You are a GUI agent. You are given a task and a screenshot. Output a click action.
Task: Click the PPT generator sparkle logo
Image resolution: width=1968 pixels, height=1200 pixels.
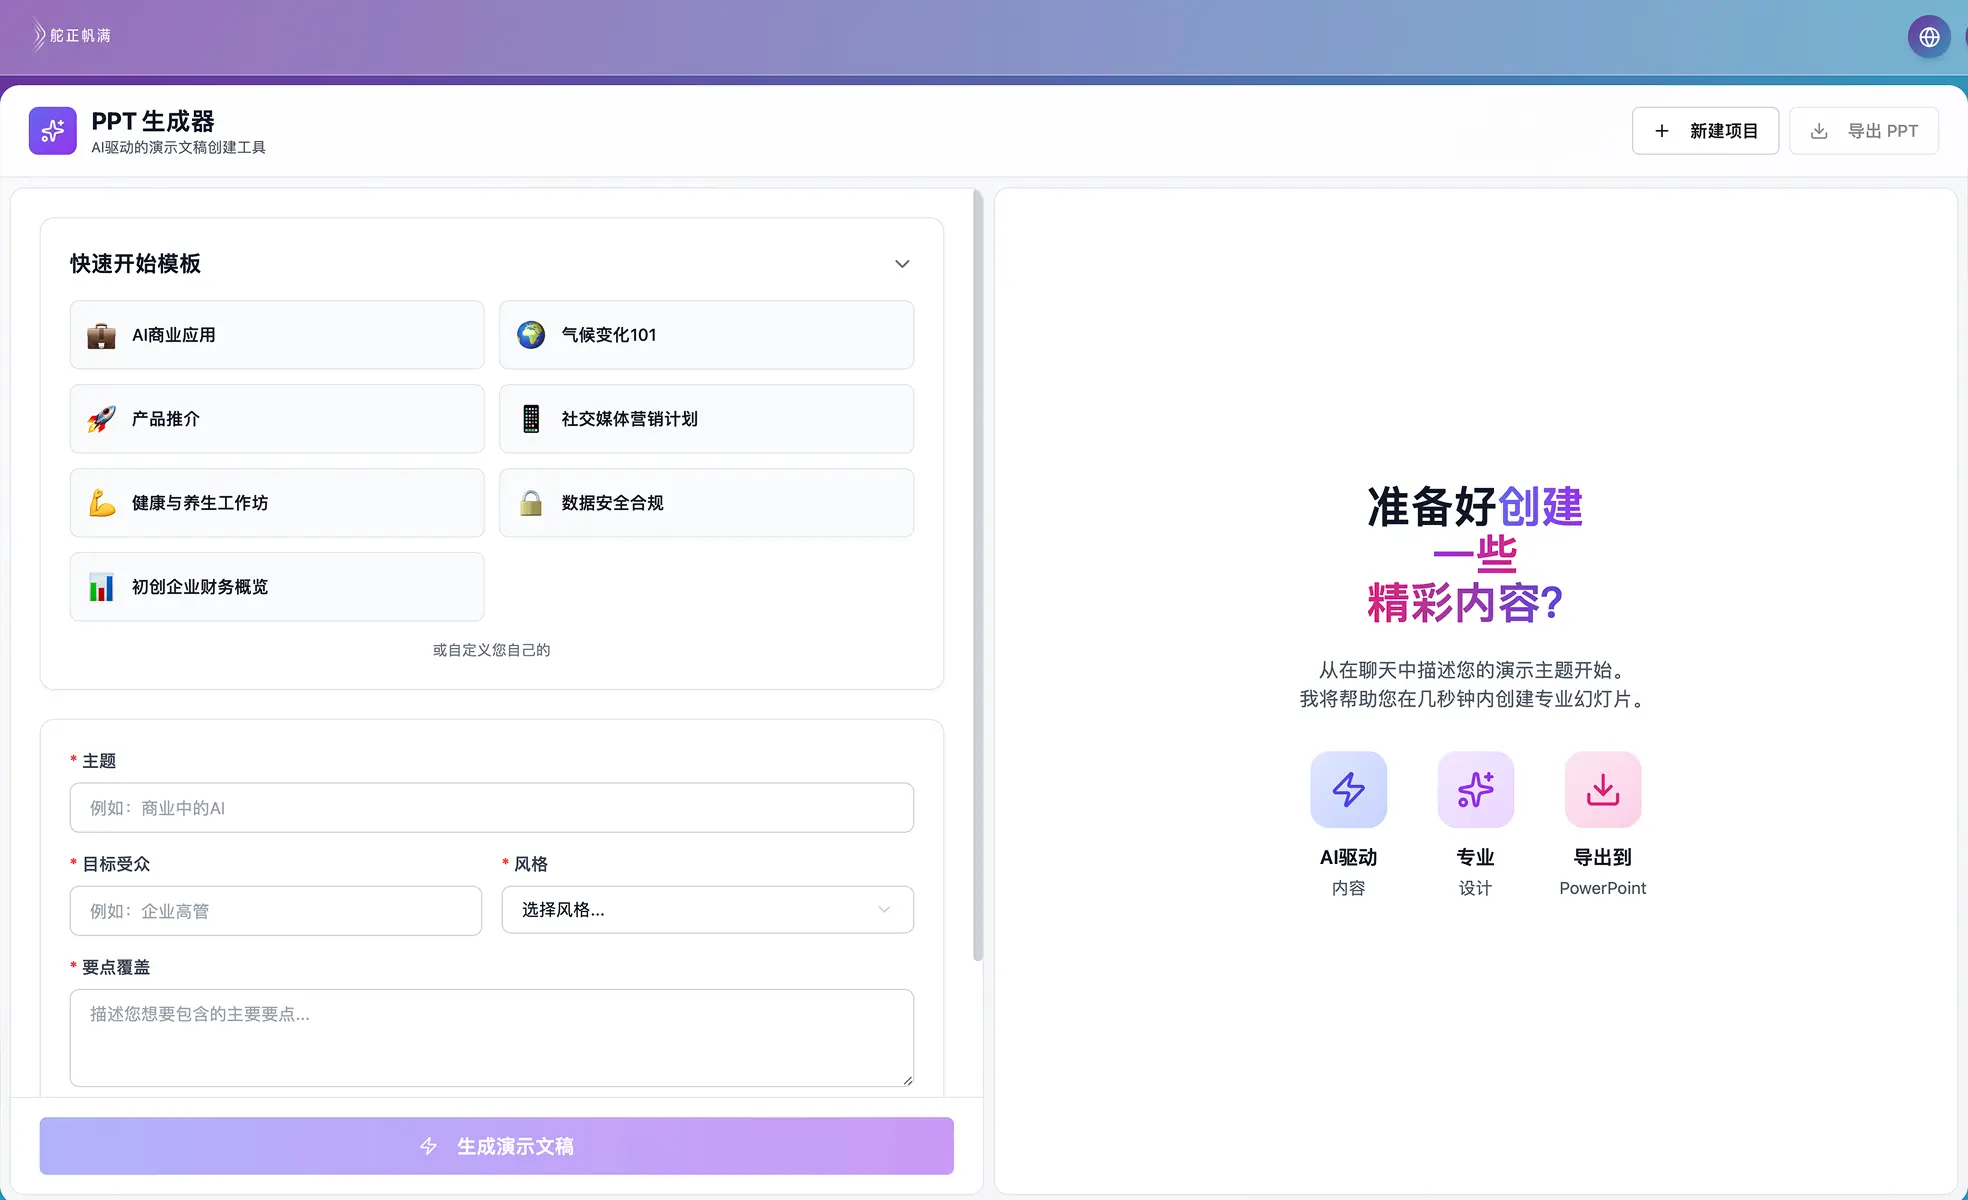pyautogui.click(x=53, y=131)
